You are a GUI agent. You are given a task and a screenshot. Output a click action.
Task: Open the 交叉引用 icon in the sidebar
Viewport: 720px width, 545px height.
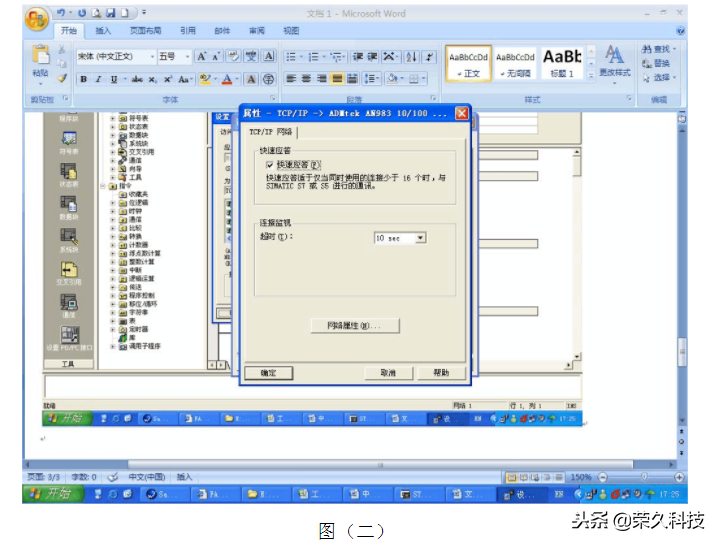point(68,270)
